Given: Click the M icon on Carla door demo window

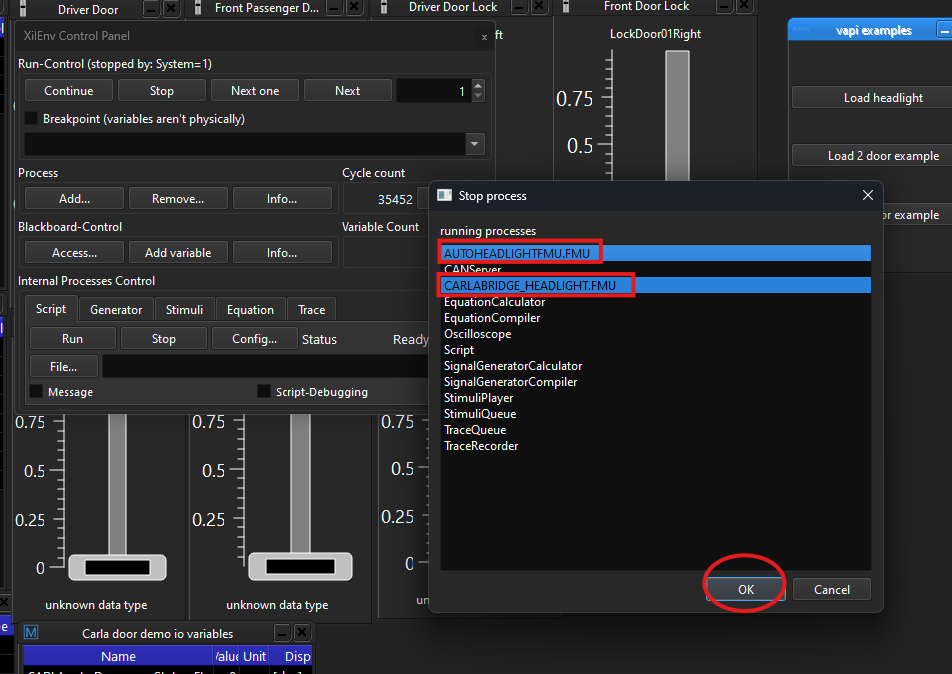Looking at the screenshot, I should [x=31, y=632].
